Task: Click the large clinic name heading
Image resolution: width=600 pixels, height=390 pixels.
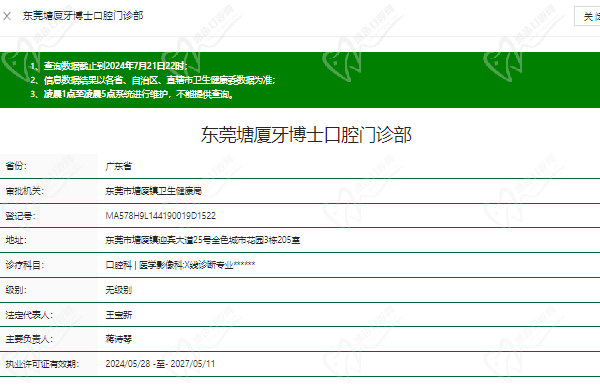Action: 306,135
